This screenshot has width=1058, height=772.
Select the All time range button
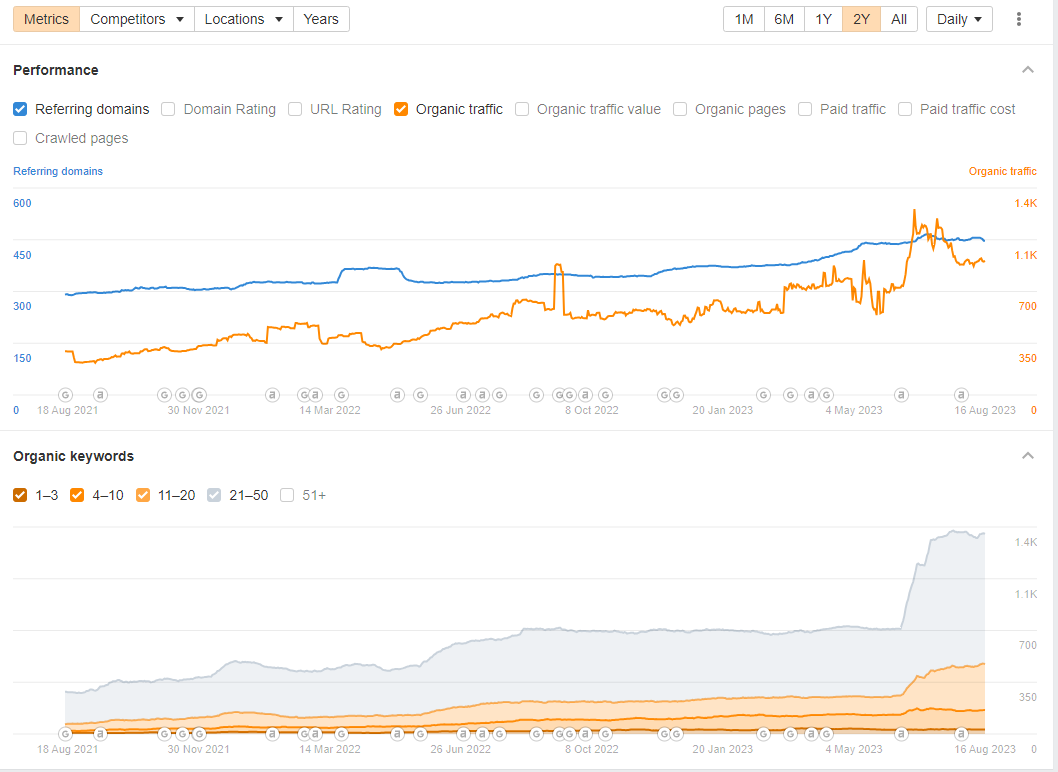(x=899, y=19)
